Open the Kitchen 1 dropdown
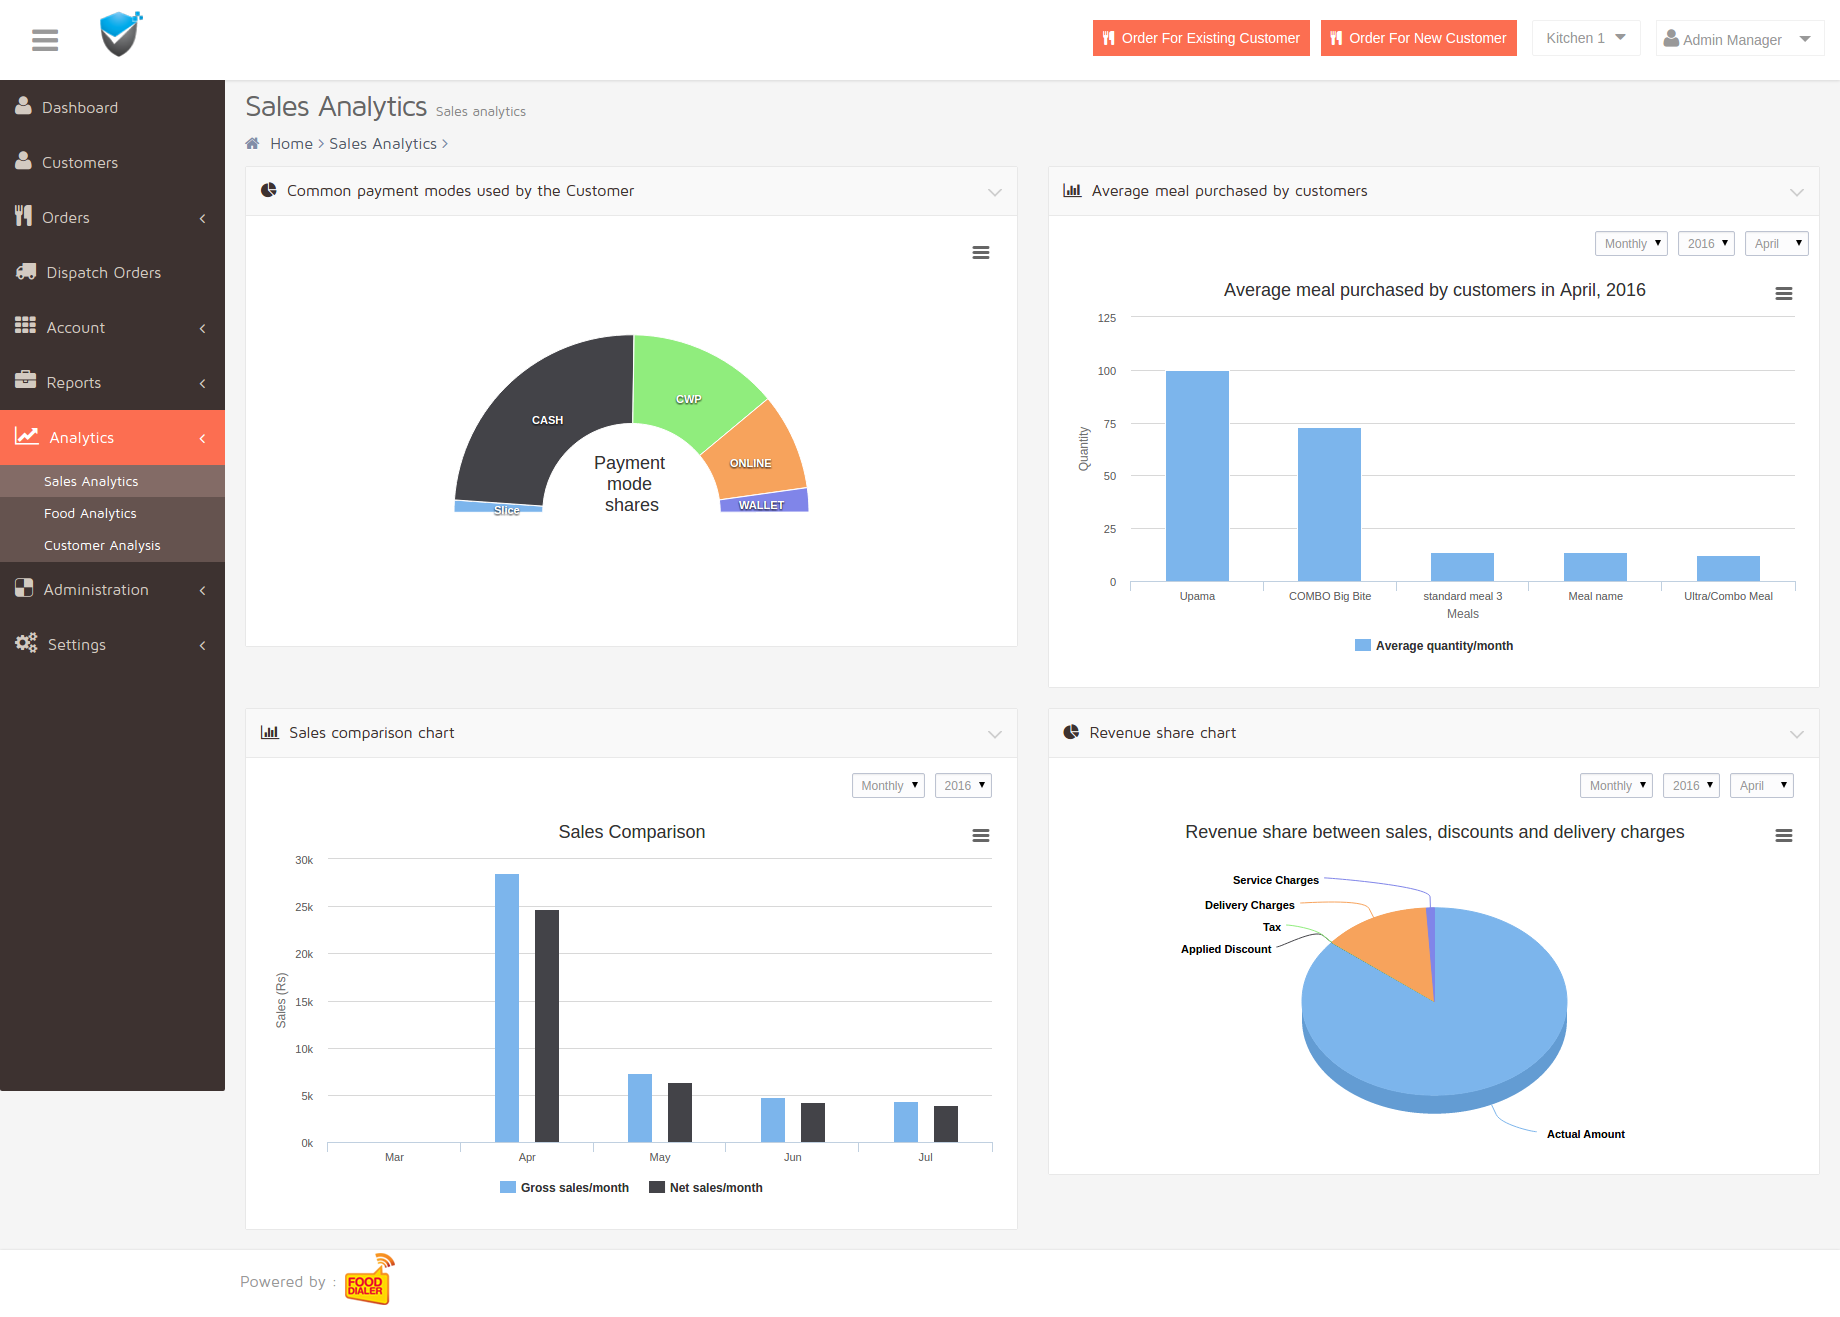This screenshot has width=1840, height=1317. [x=1586, y=38]
